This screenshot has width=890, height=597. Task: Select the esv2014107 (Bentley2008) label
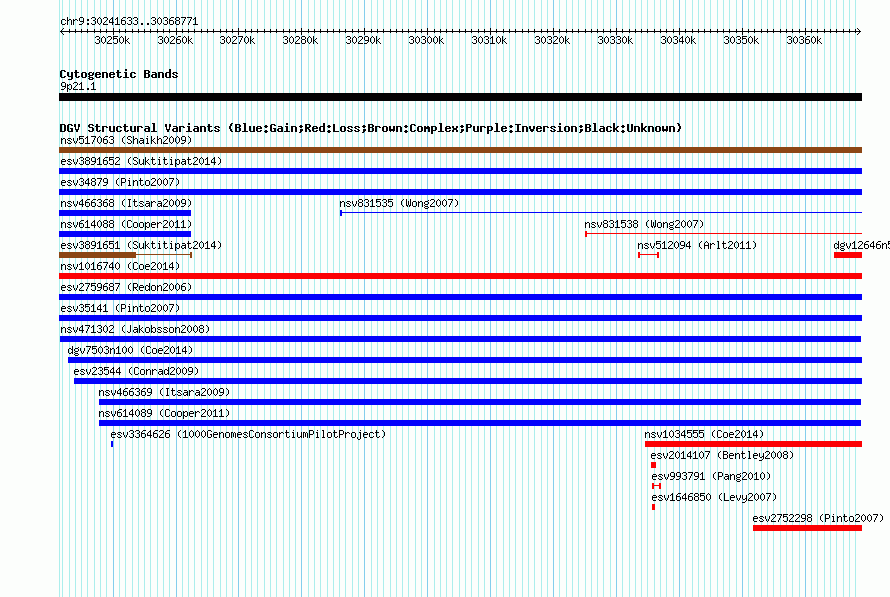tap(722, 455)
